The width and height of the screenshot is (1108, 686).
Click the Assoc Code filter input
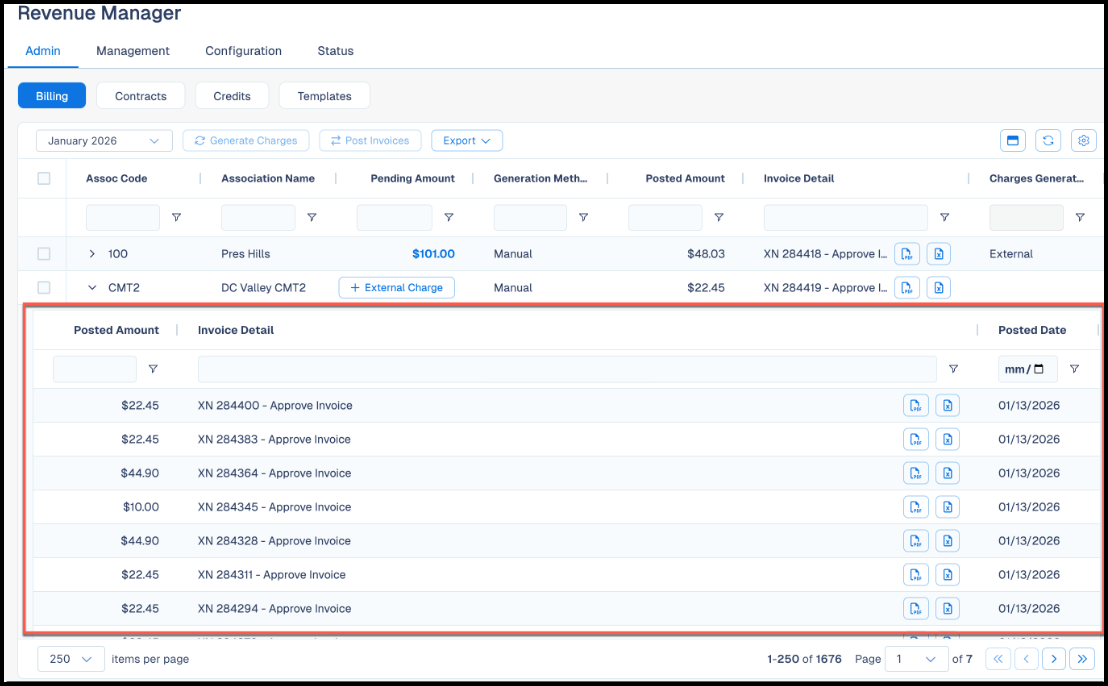[123, 218]
